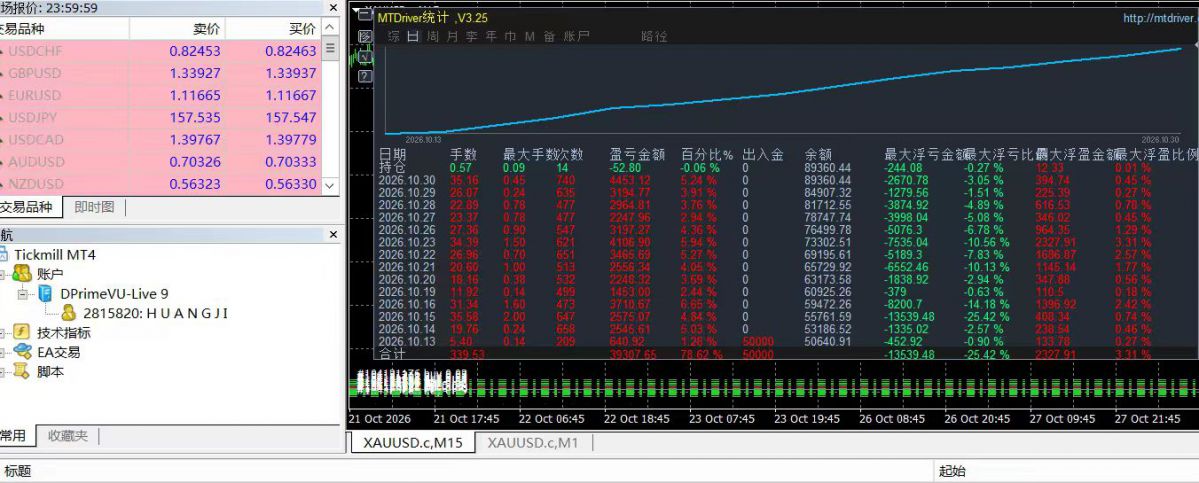Select the AUDUSD row in market watch
The width and height of the screenshot is (1199, 483).
tap(161, 162)
